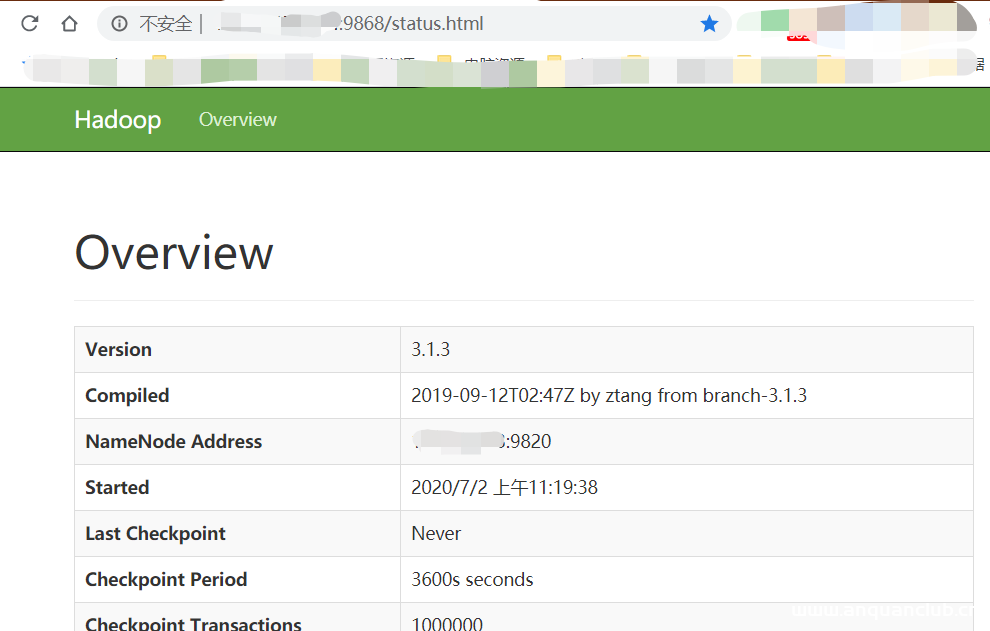
Task: Click the Overview page heading
Action: click(173, 253)
